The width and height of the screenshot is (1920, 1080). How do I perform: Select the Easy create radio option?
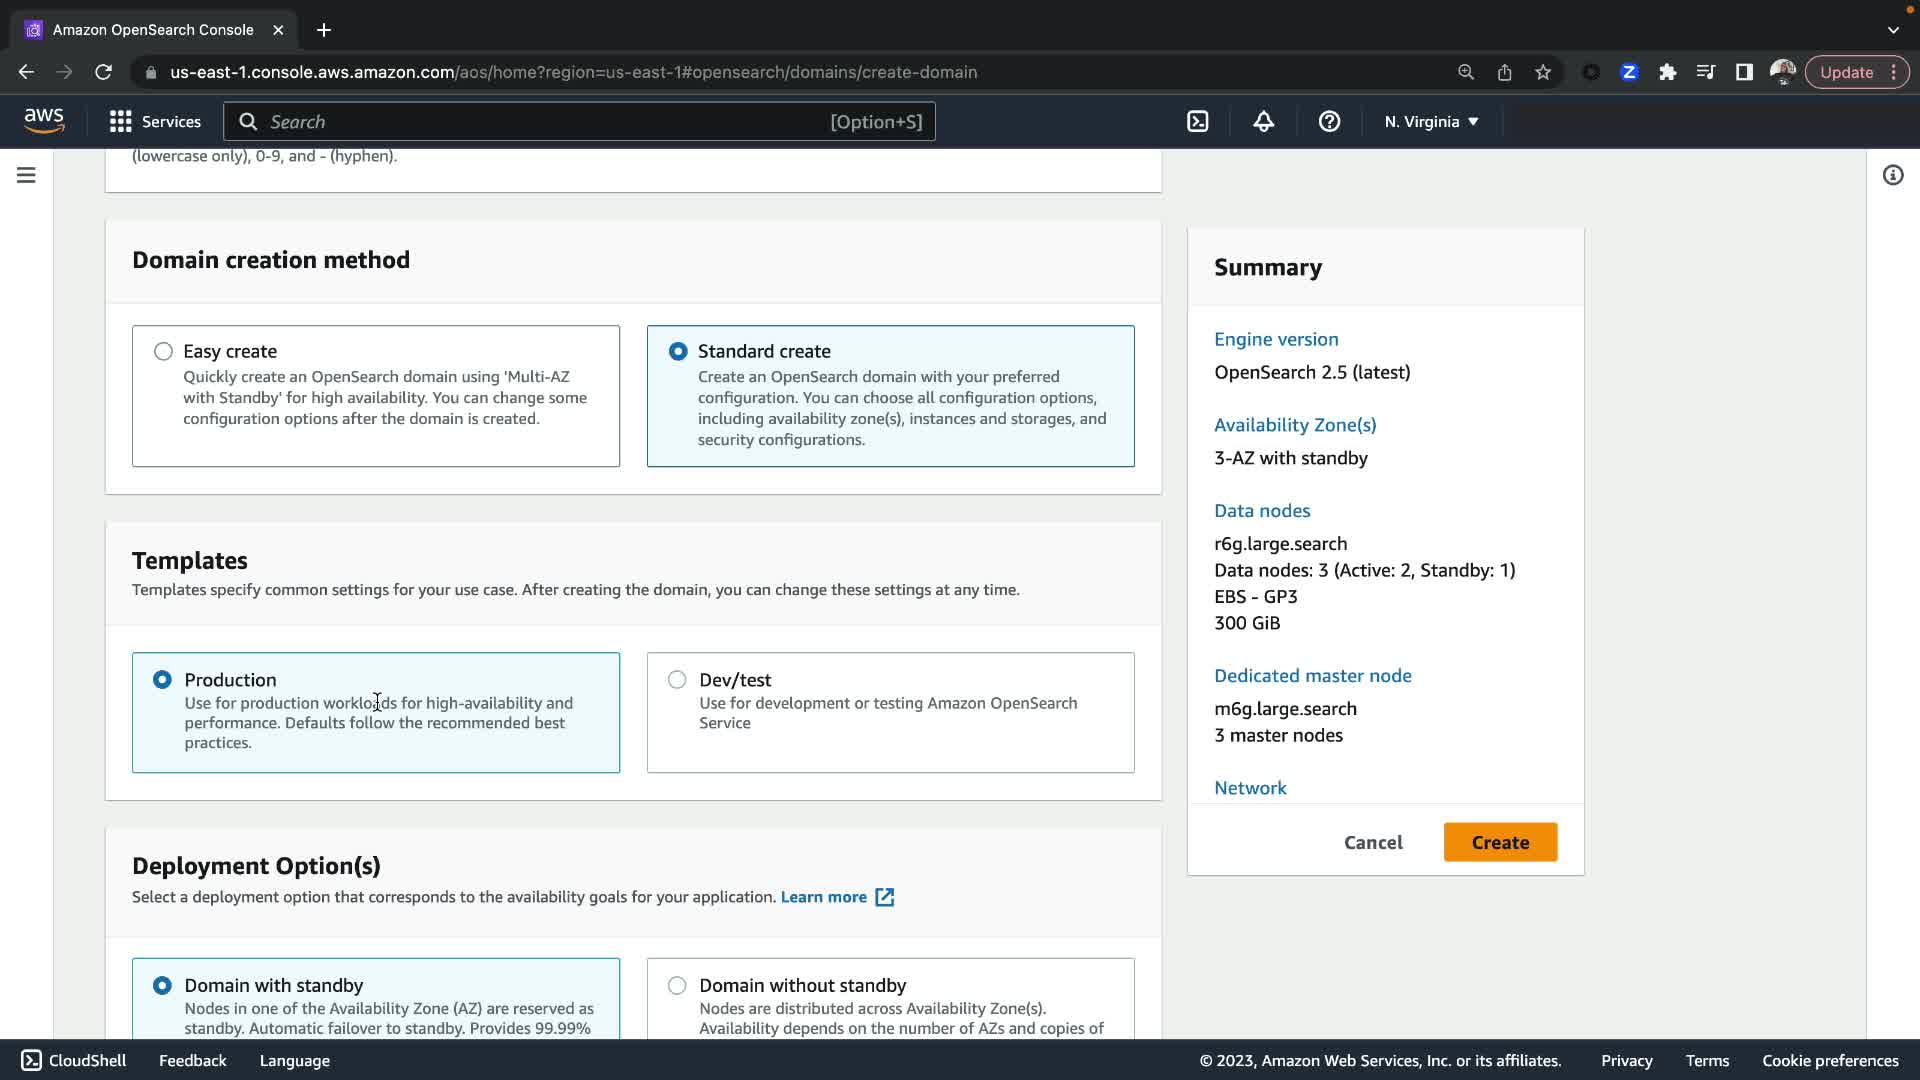(x=163, y=351)
